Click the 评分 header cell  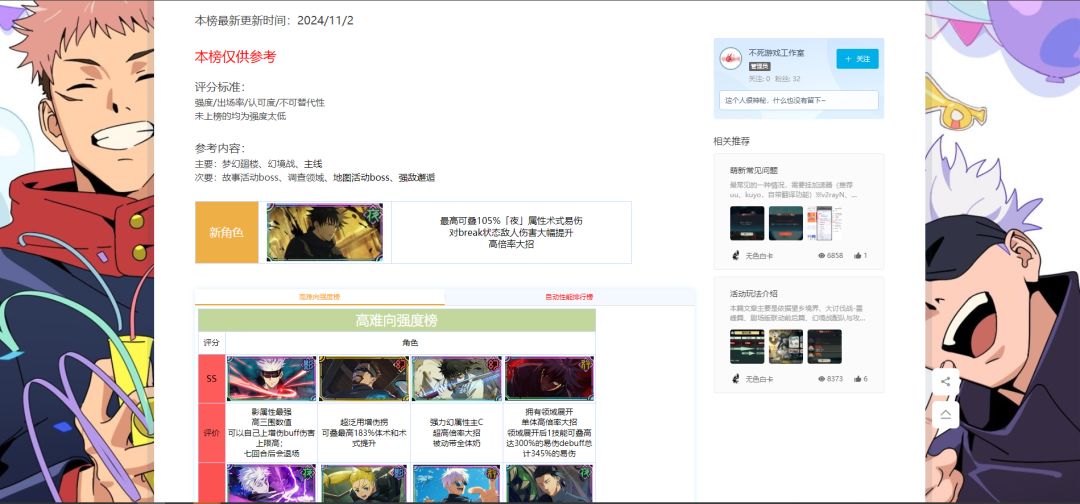(x=211, y=342)
